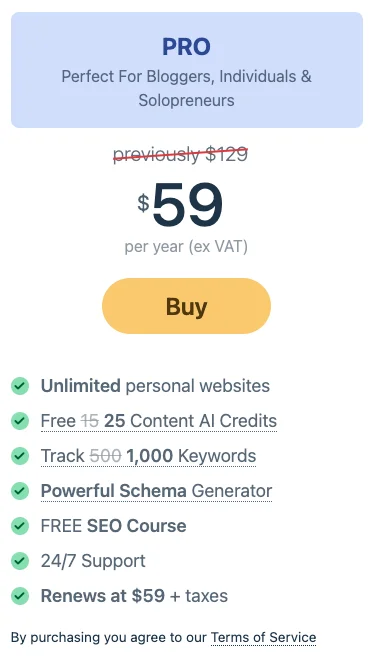Click the PRO plan heading
The width and height of the screenshot is (372, 659).
tap(186, 47)
